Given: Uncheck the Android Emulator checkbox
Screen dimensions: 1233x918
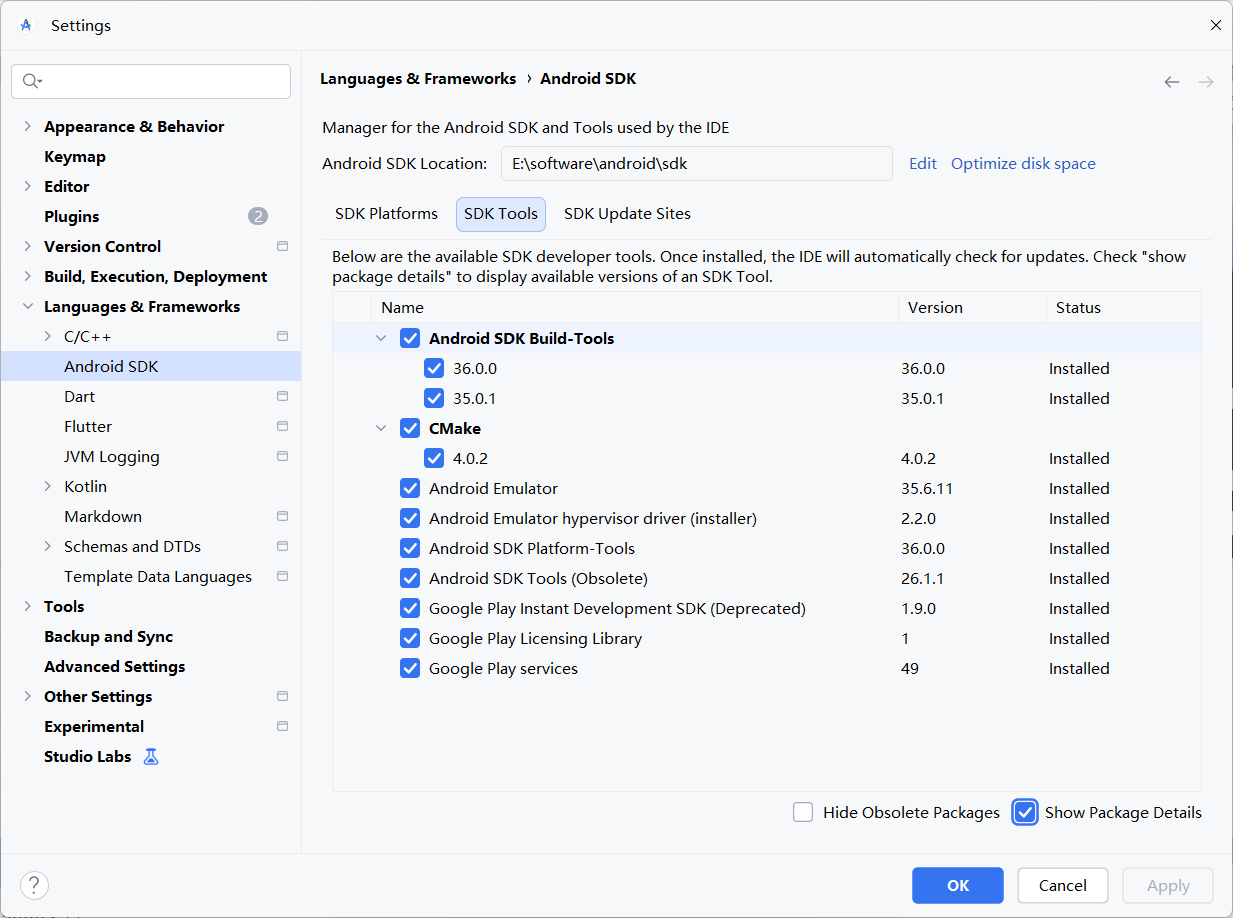Looking at the screenshot, I should point(410,488).
